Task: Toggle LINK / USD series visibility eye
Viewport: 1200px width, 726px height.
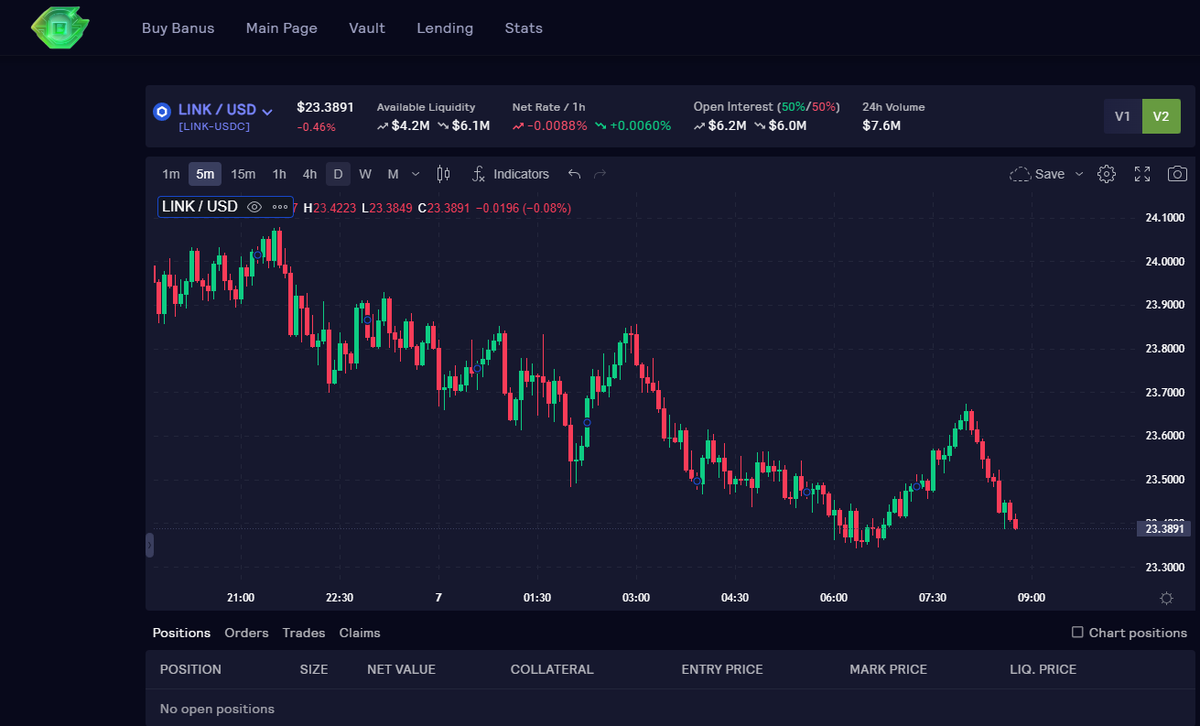Action: click(254, 207)
